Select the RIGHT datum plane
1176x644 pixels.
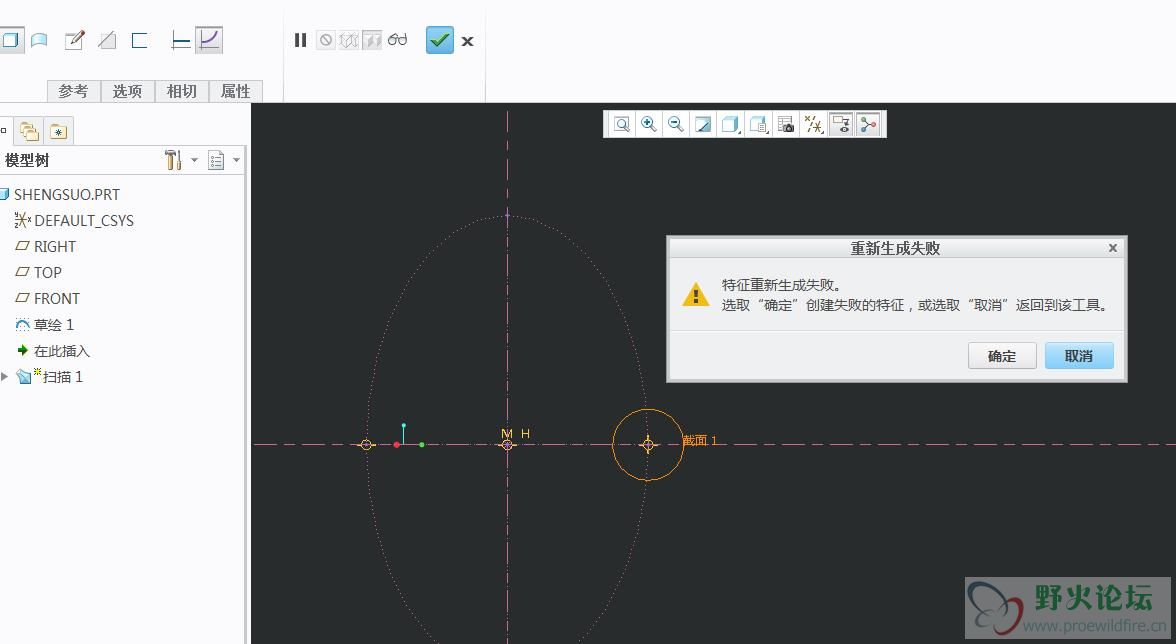pos(55,247)
